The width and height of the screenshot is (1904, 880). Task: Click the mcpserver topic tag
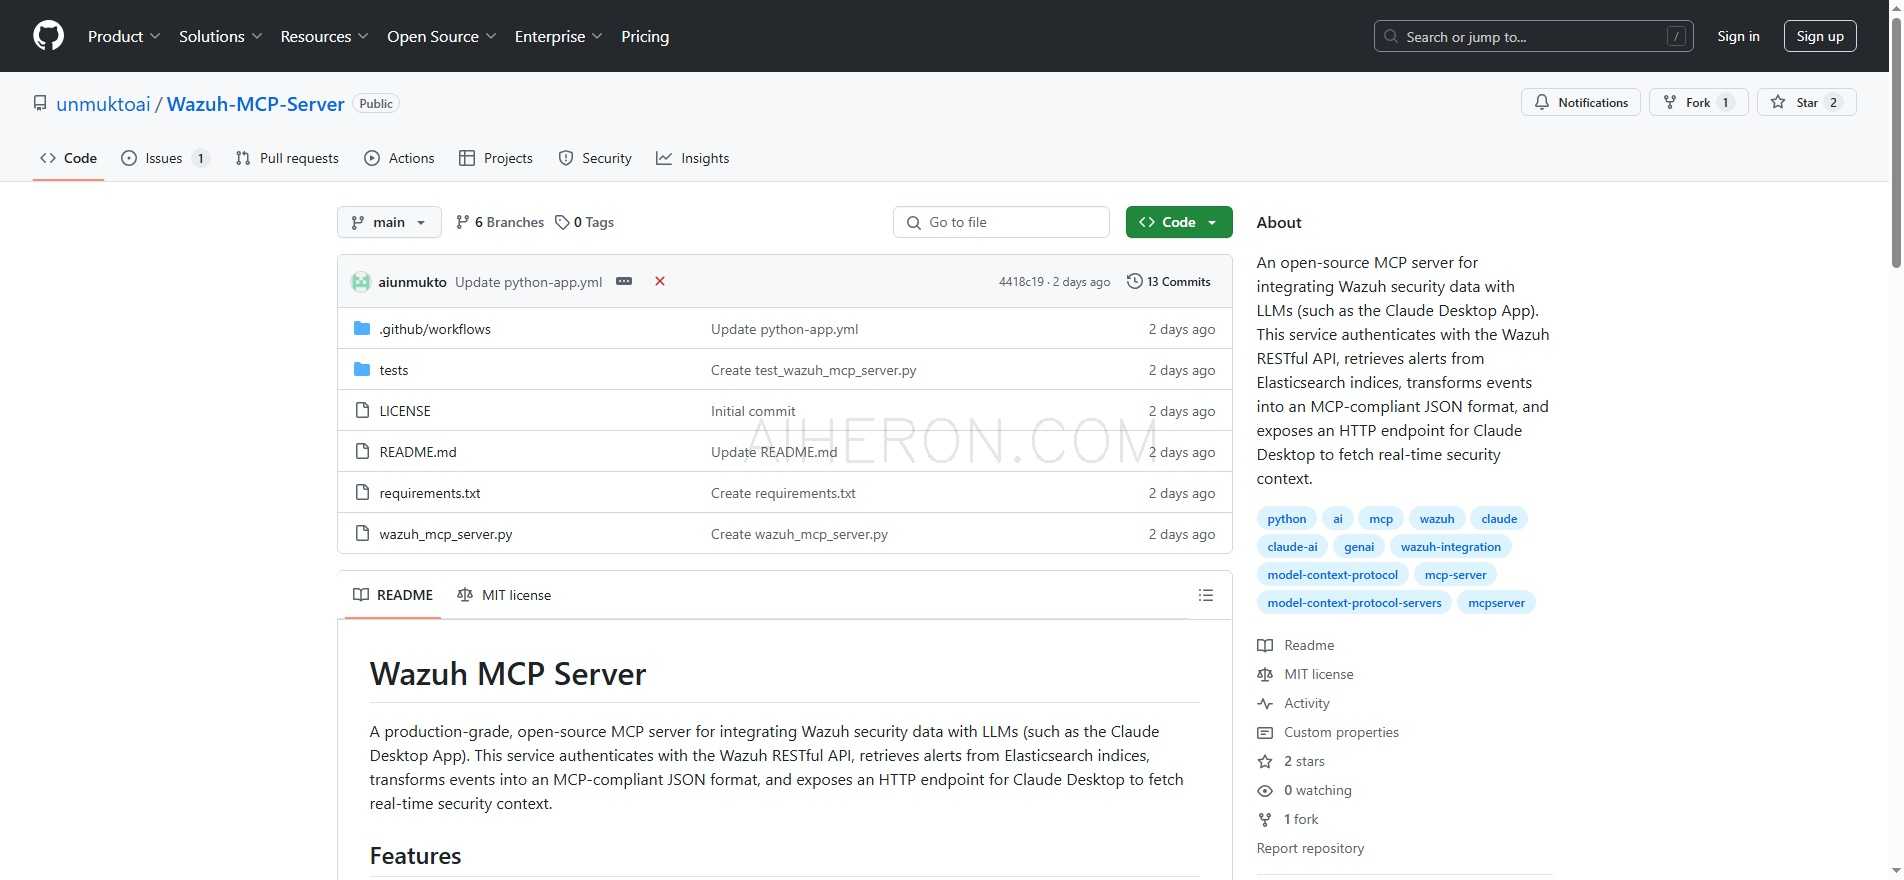coord(1496,602)
